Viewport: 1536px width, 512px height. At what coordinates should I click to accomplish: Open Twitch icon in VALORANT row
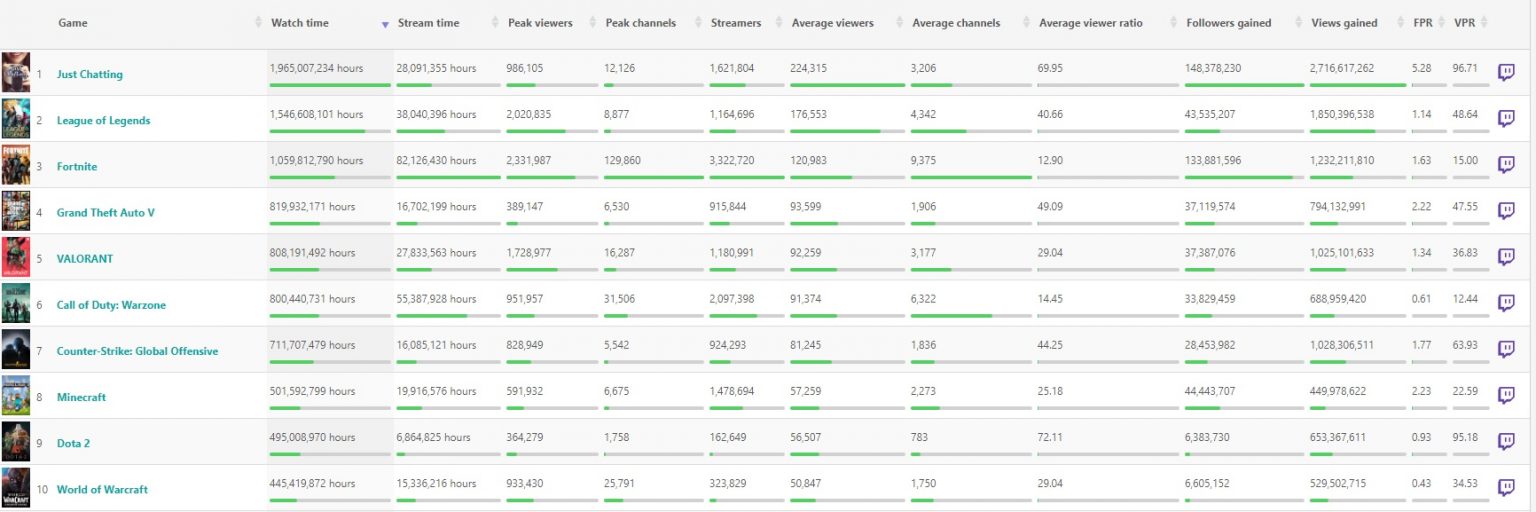point(1506,257)
